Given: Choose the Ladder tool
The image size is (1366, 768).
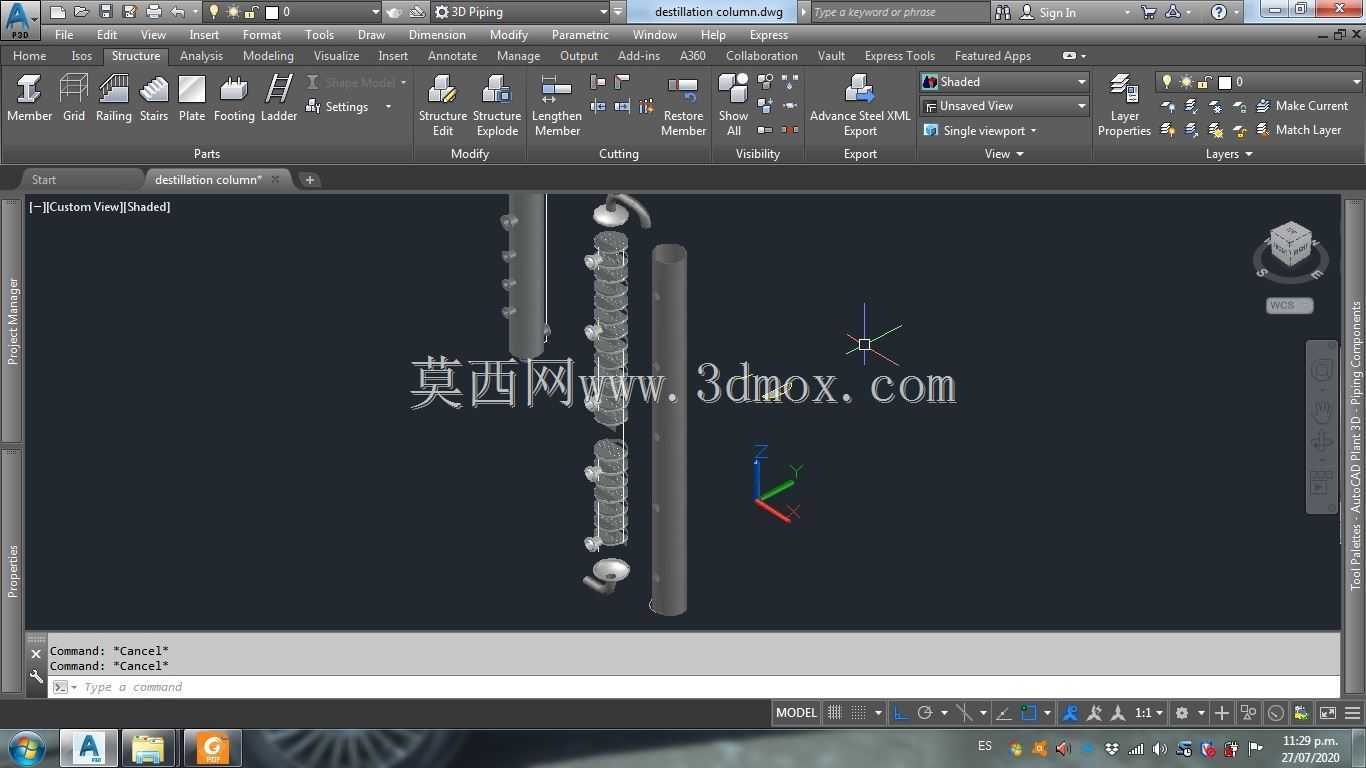Looking at the screenshot, I should [x=279, y=99].
